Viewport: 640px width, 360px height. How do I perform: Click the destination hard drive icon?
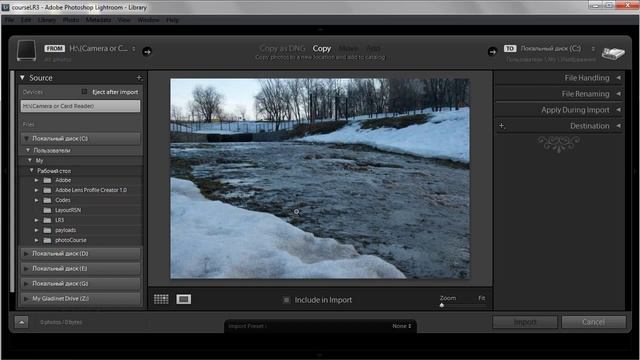[x=613, y=53]
